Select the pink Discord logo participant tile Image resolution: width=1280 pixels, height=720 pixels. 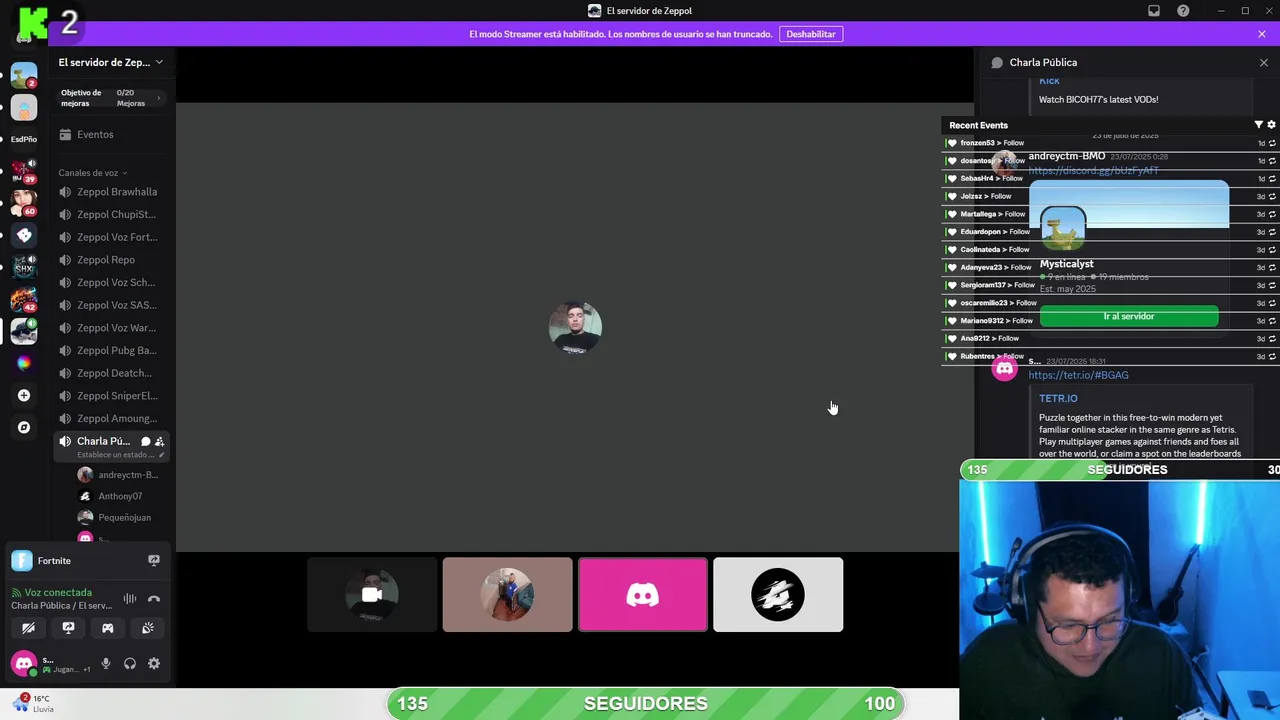pos(643,595)
